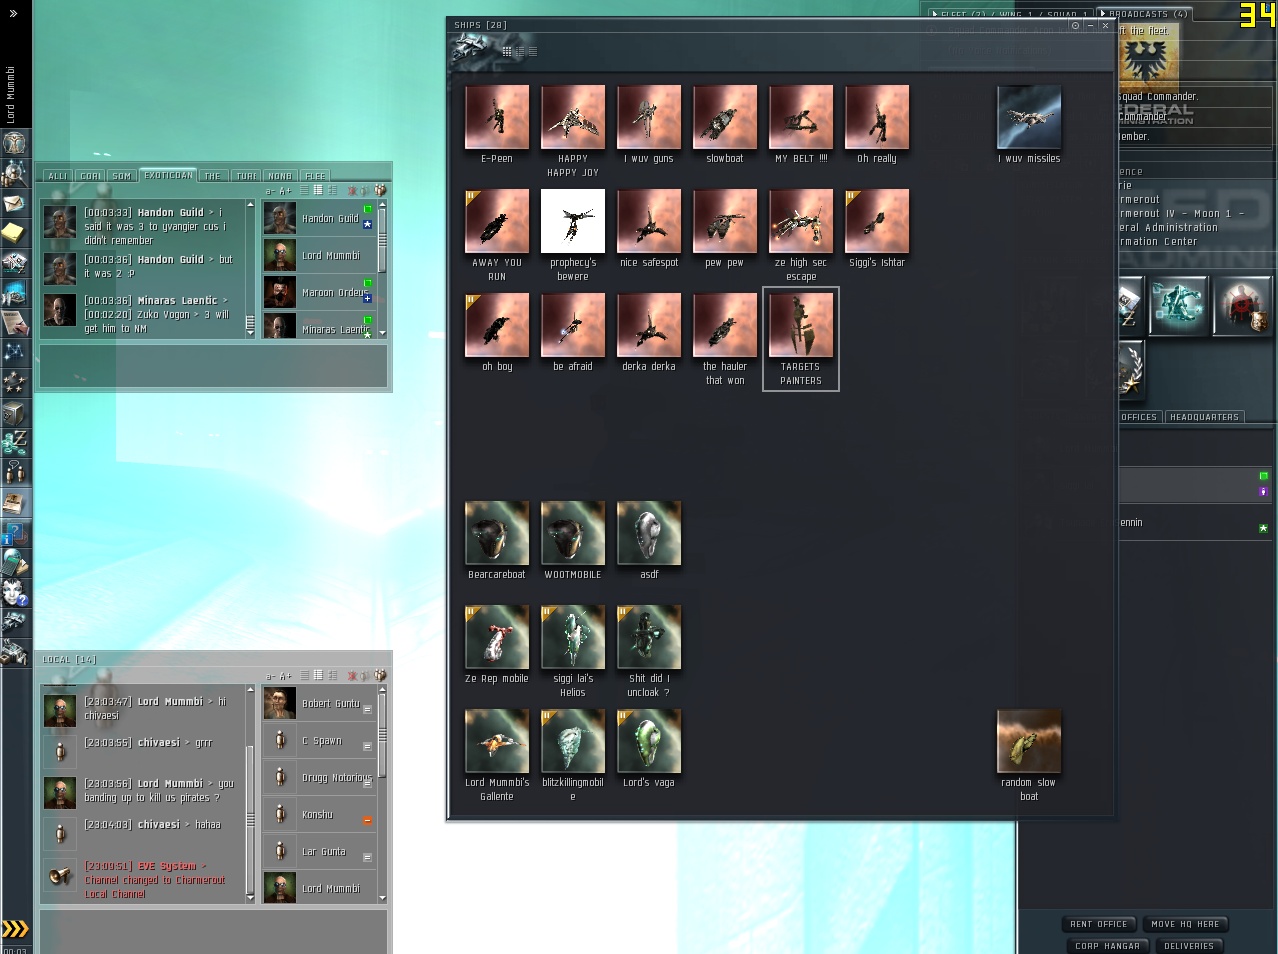1278x954 pixels.
Task: Switch to the CORI chat tab
Action: [91, 176]
